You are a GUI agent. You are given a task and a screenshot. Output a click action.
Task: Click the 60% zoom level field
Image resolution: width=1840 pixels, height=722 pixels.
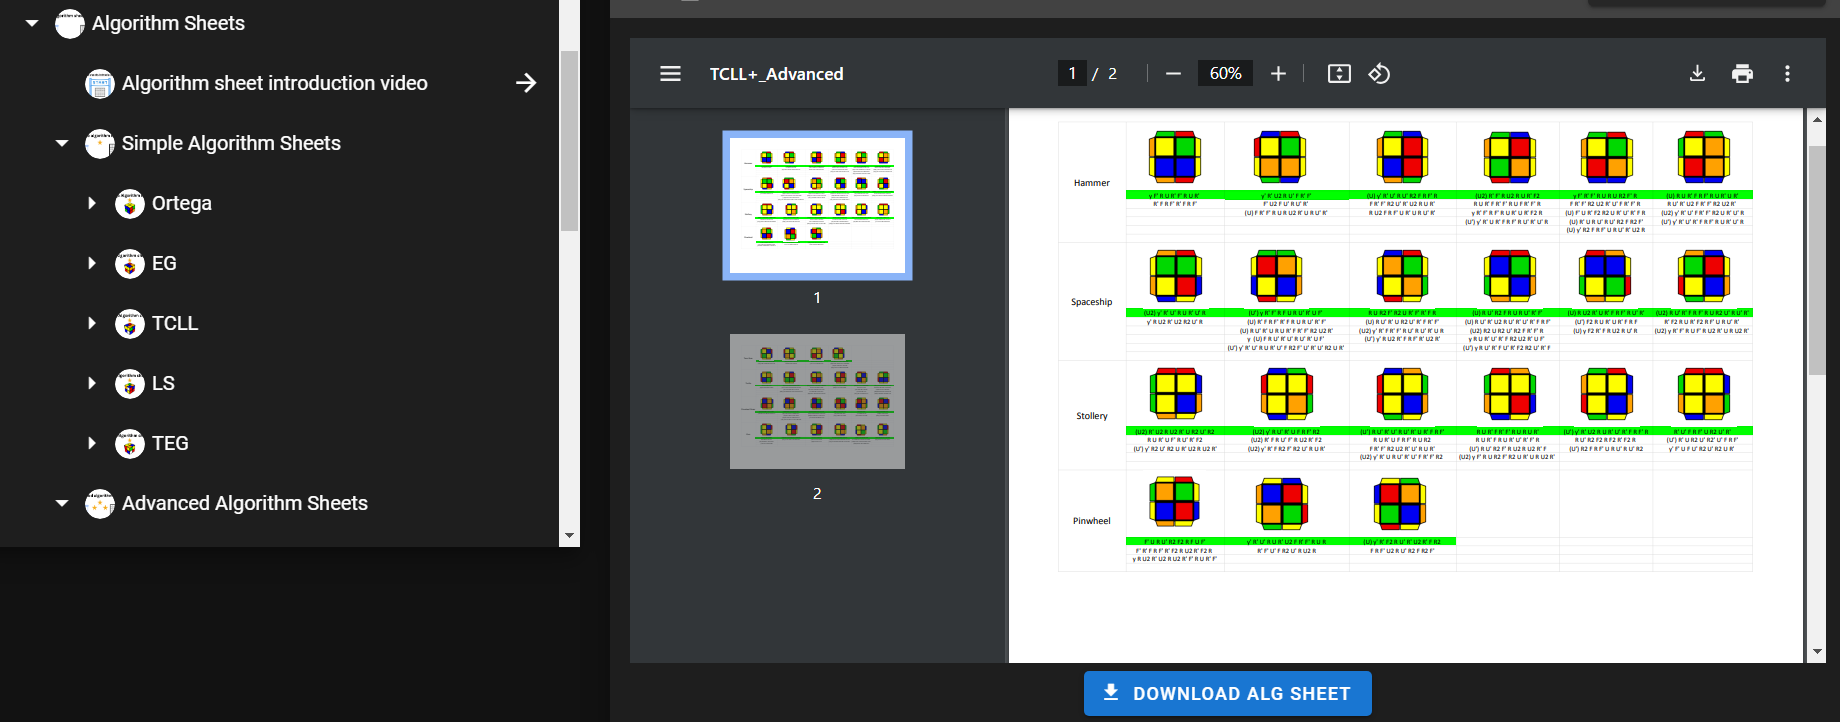pyautogui.click(x=1225, y=74)
